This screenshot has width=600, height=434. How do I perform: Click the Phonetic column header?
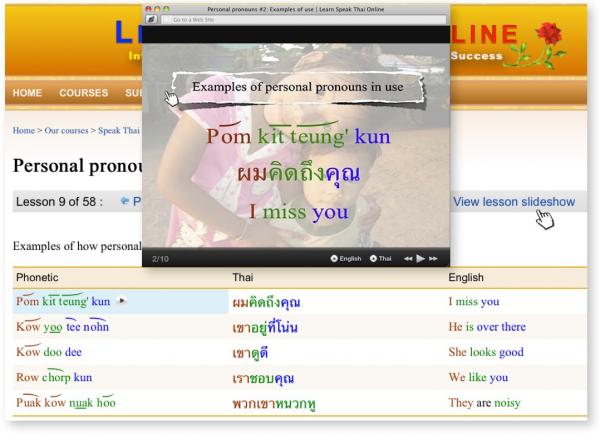pyautogui.click(x=37, y=277)
